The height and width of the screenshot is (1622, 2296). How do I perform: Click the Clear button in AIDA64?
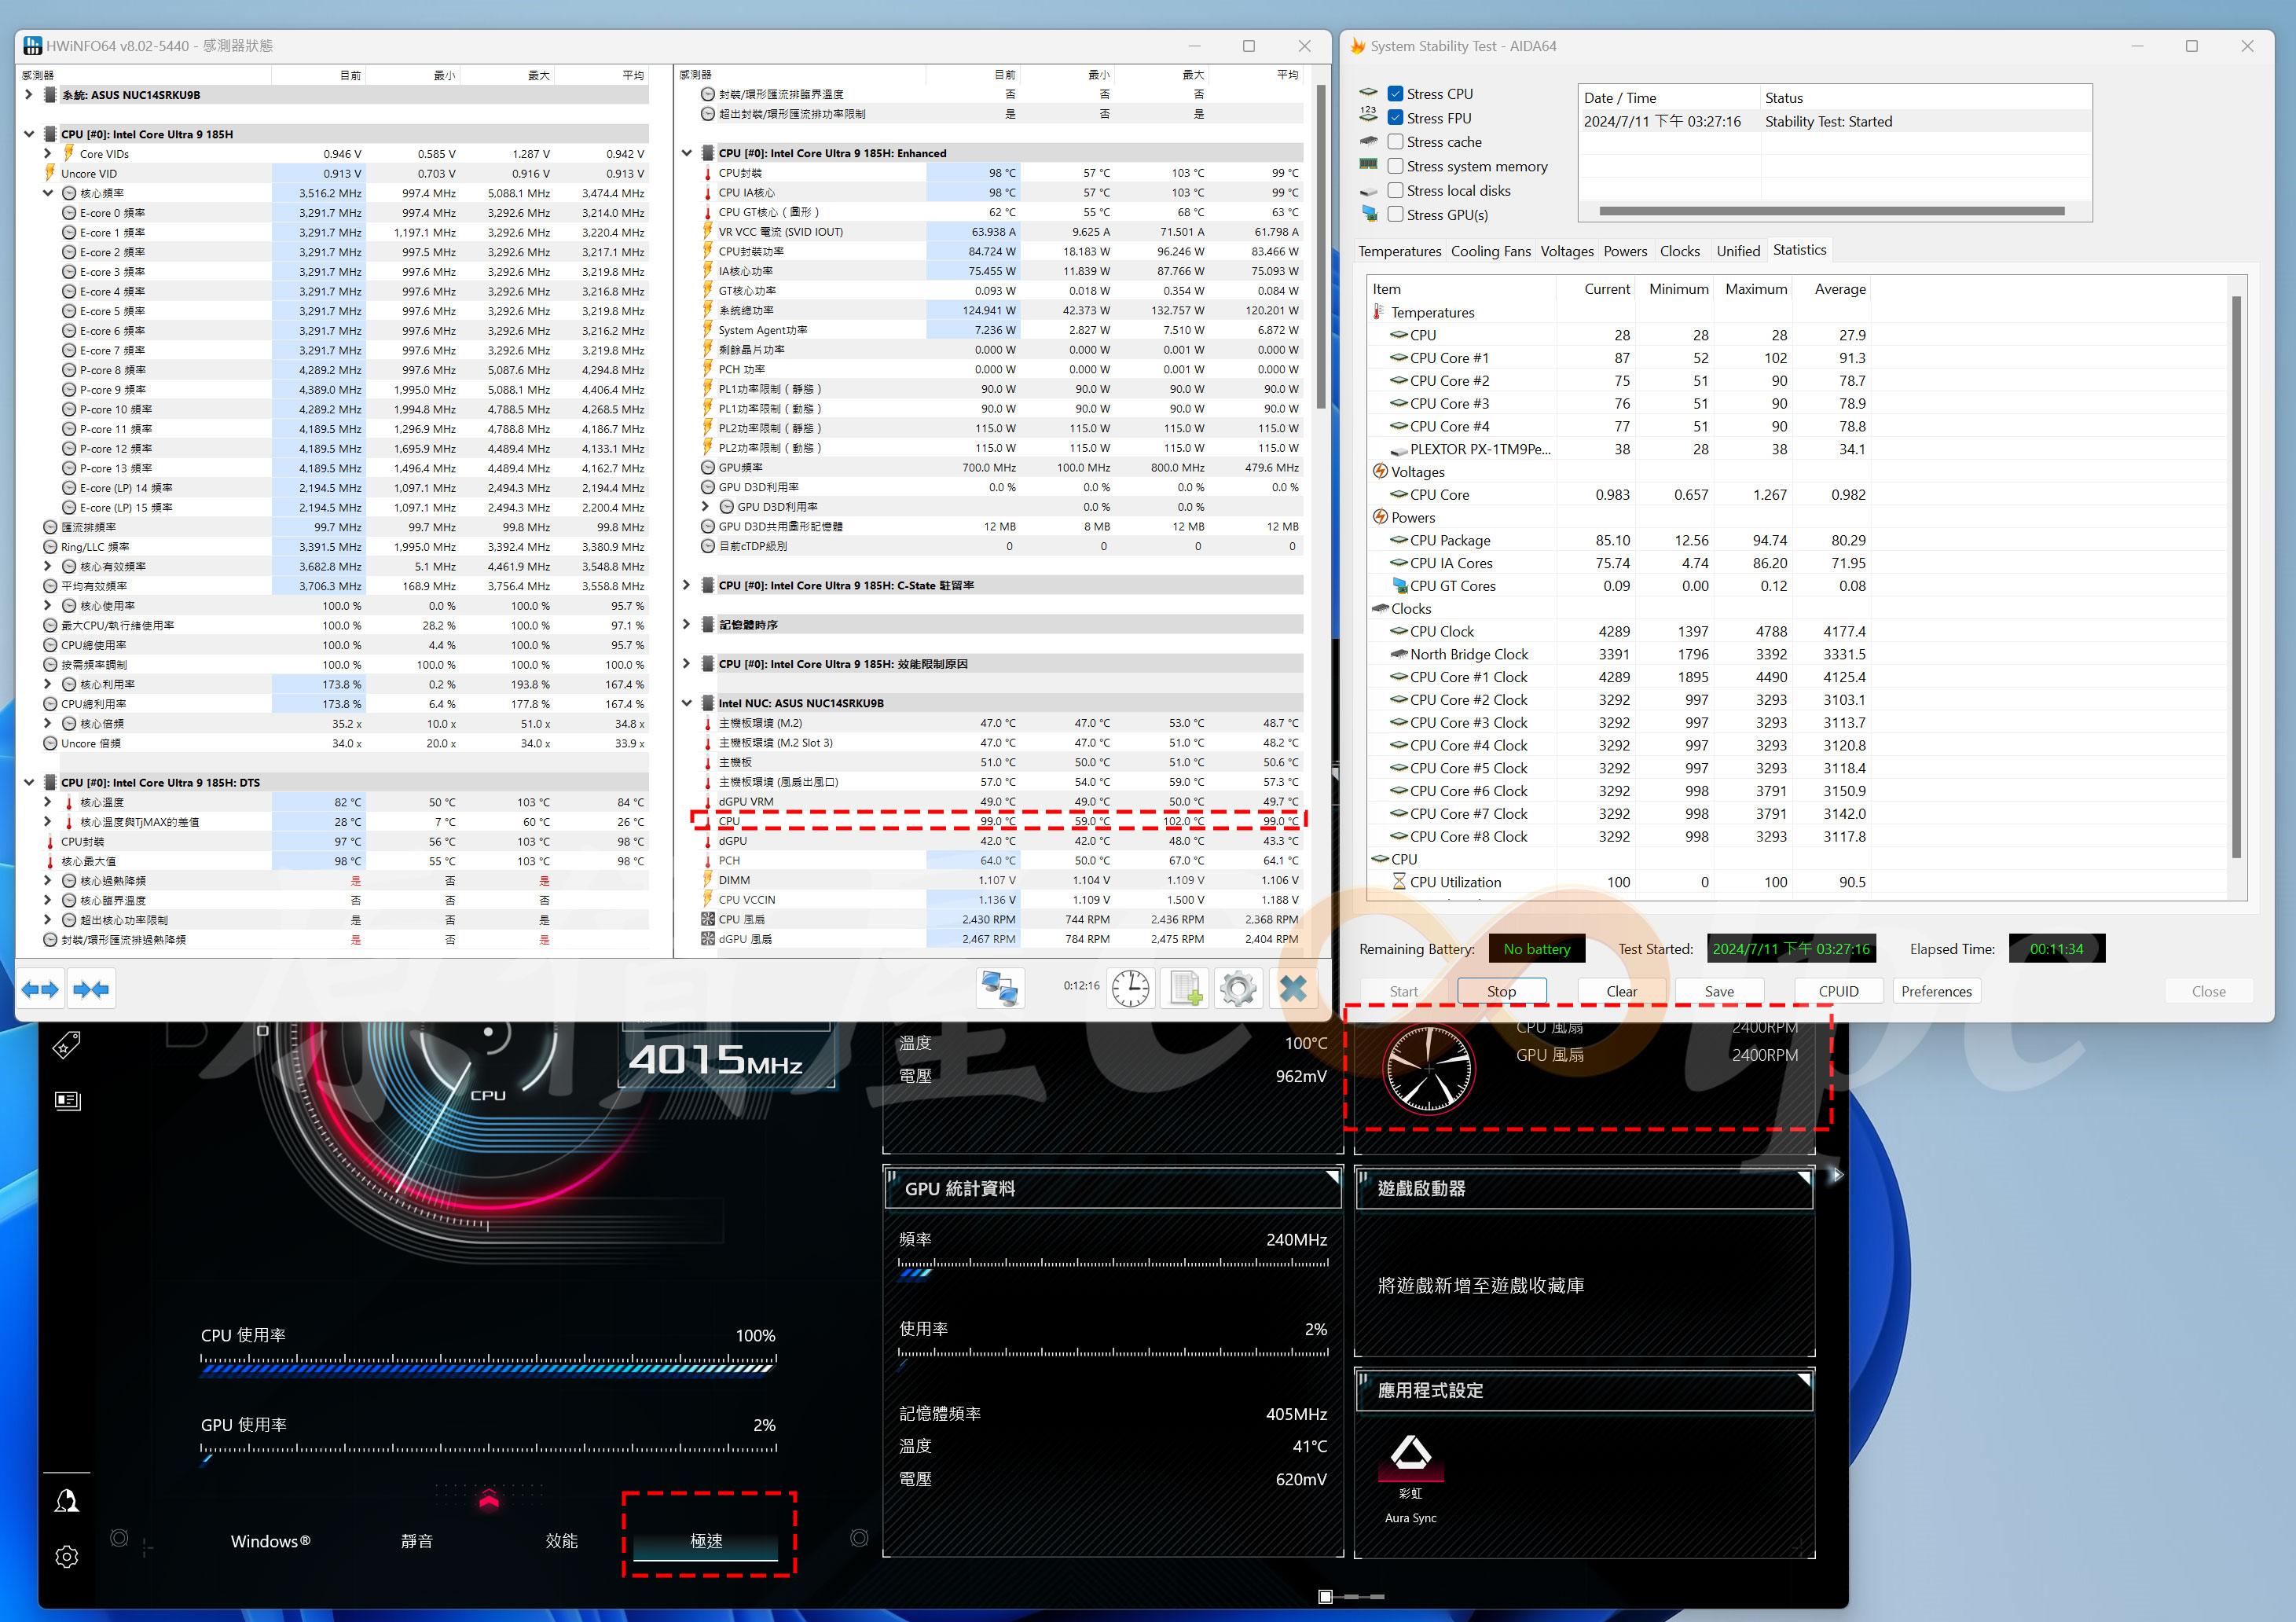point(1621,991)
